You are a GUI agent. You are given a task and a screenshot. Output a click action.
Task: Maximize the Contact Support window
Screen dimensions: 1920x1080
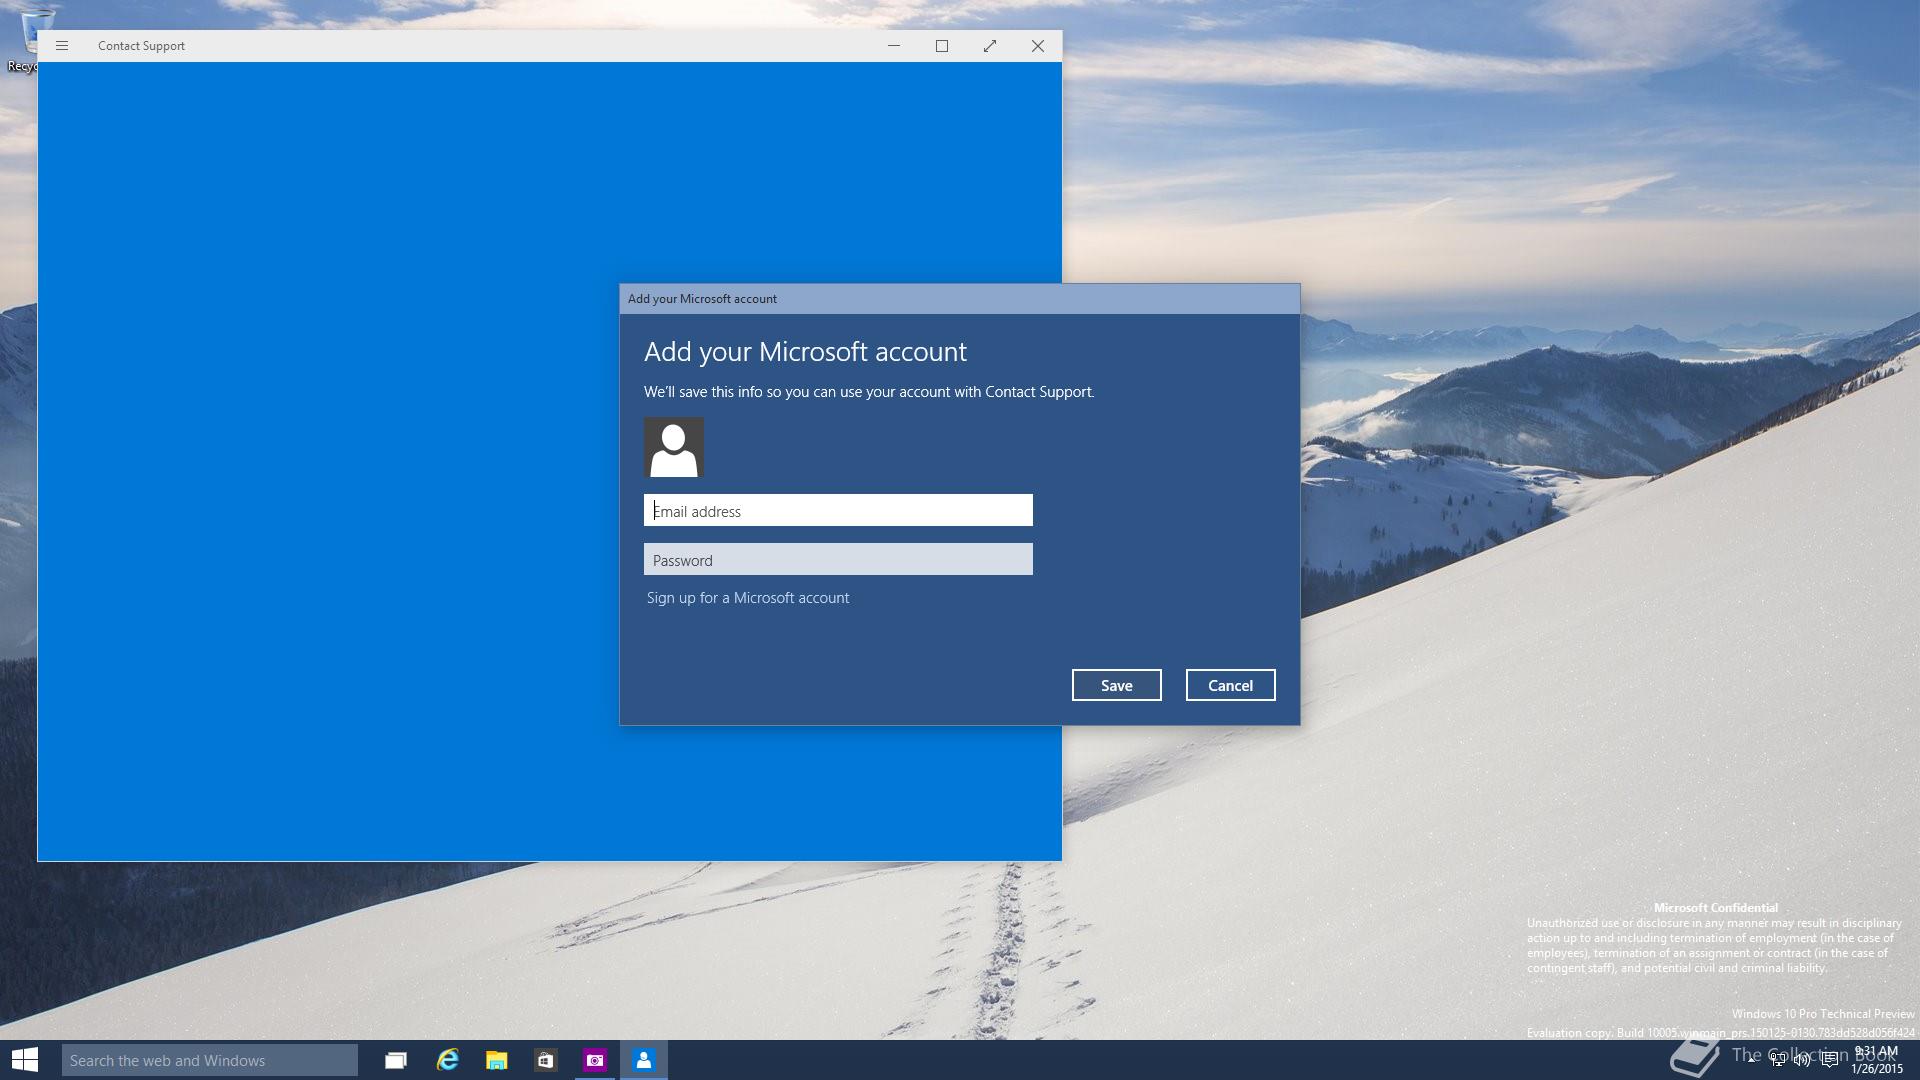click(942, 46)
